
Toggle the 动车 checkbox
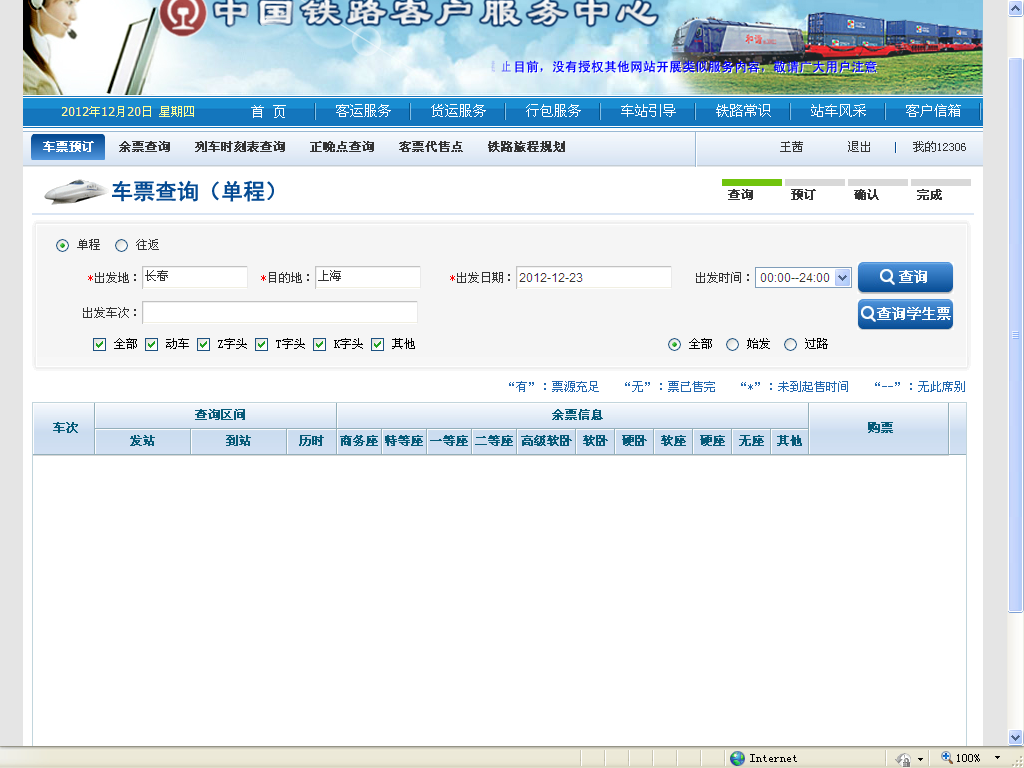[x=152, y=344]
